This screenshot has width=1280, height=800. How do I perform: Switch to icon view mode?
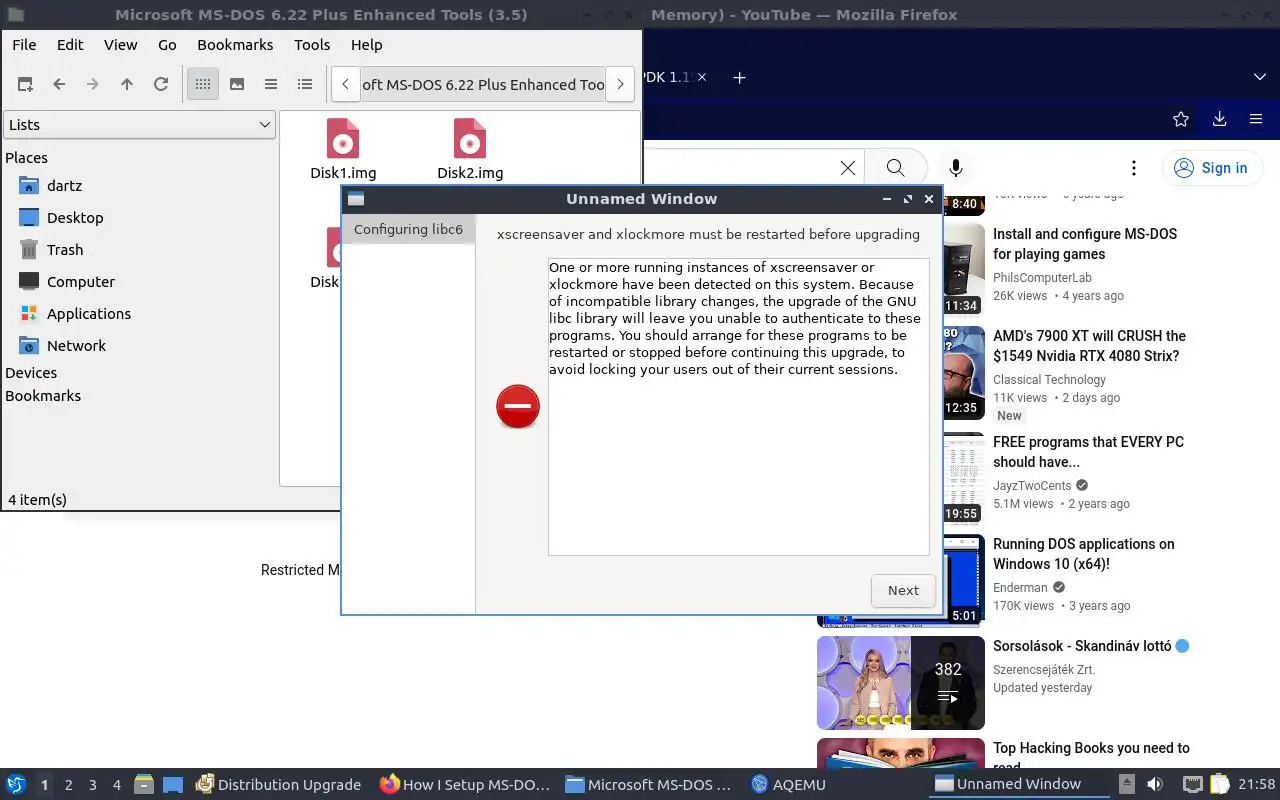point(203,85)
